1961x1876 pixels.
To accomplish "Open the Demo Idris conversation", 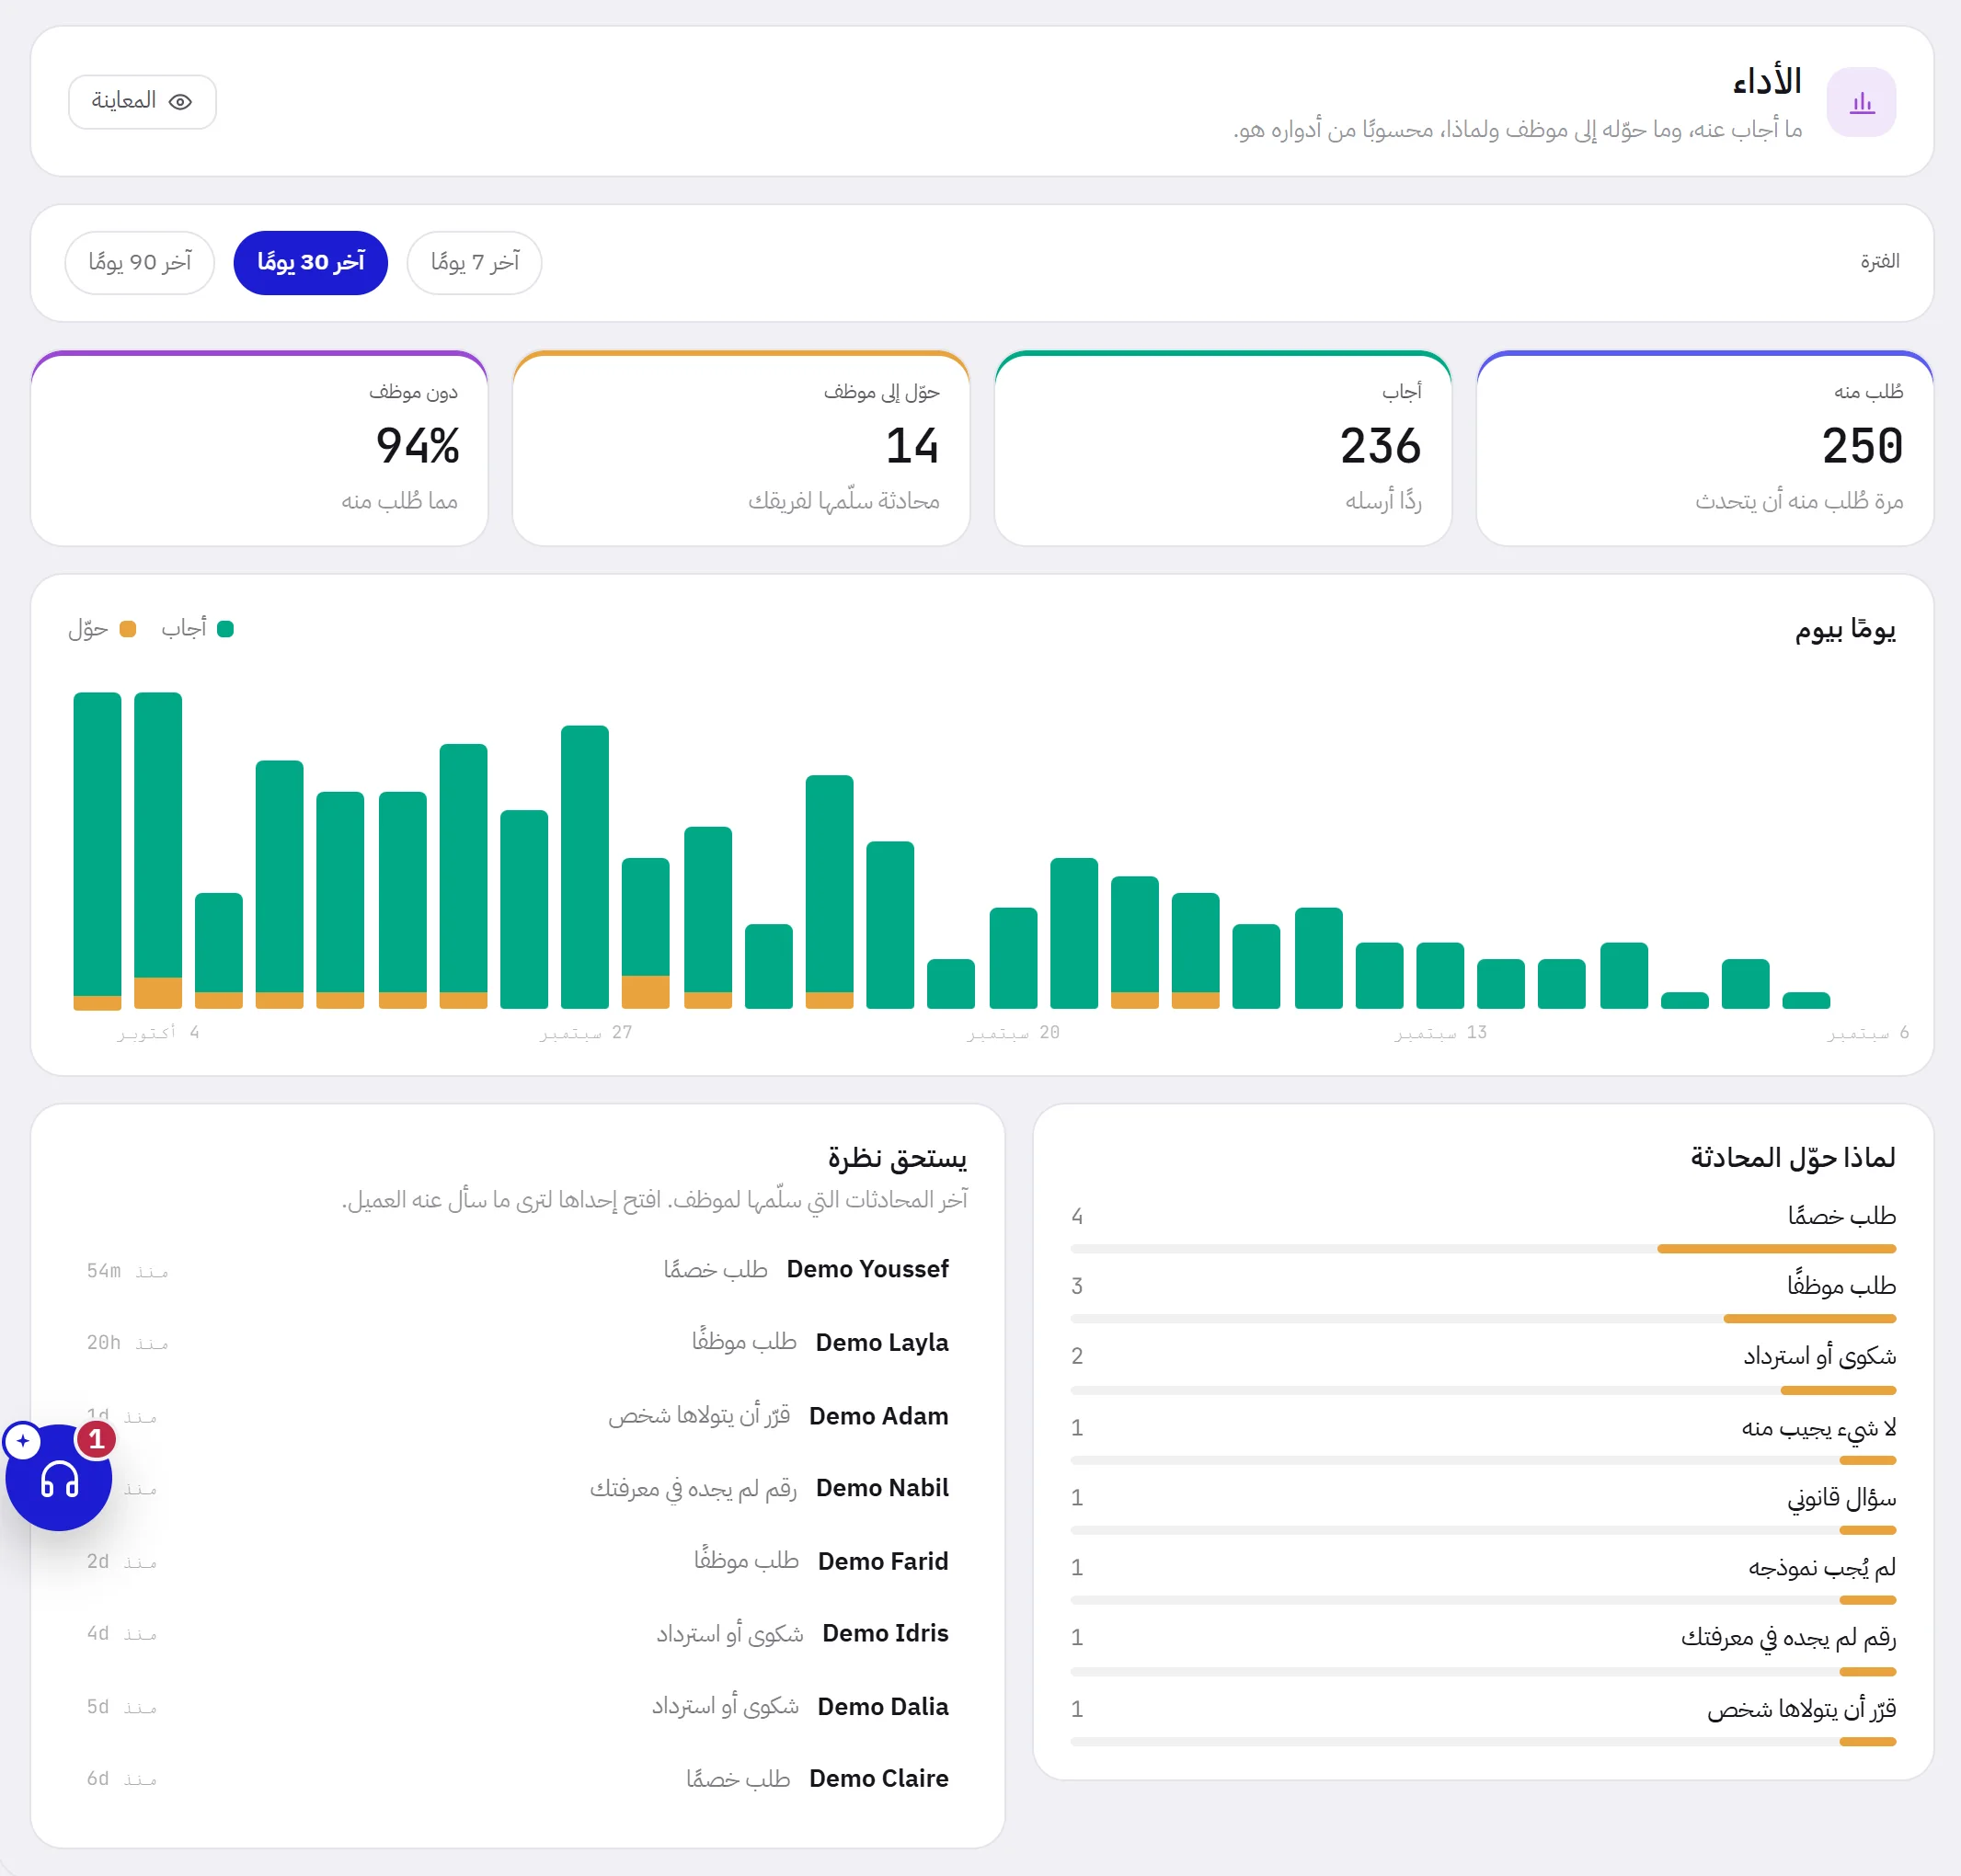I will (x=518, y=1634).
